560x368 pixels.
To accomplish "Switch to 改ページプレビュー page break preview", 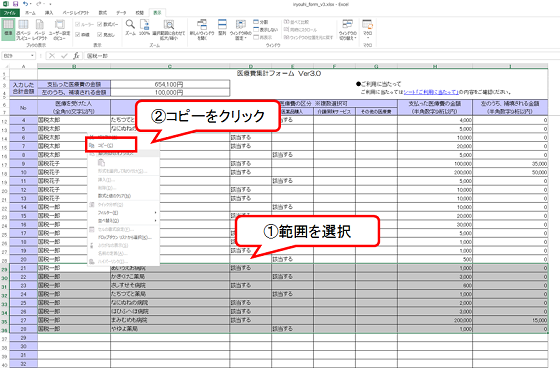I will [x=23, y=29].
